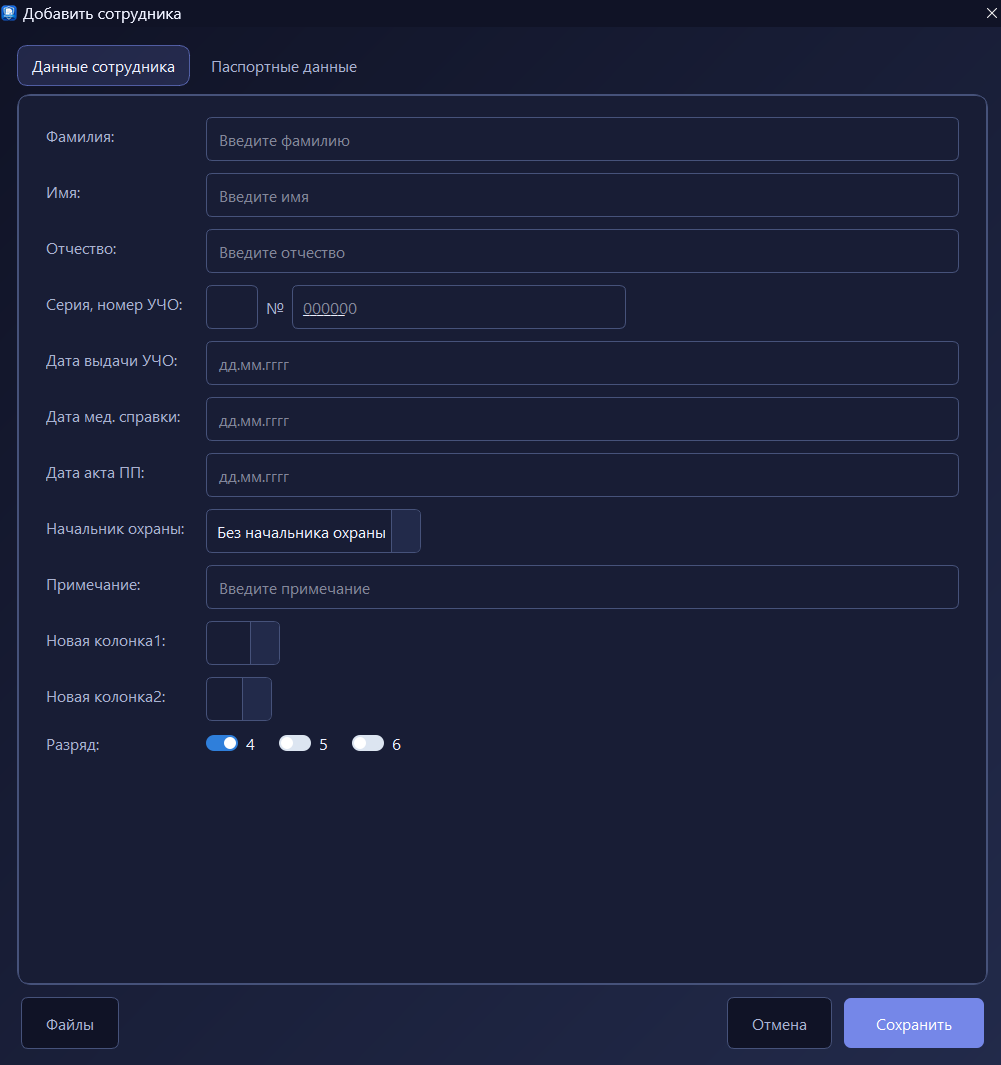Open the Паспортные данные tab
Screen dimensions: 1001x1065
point(284,67)
